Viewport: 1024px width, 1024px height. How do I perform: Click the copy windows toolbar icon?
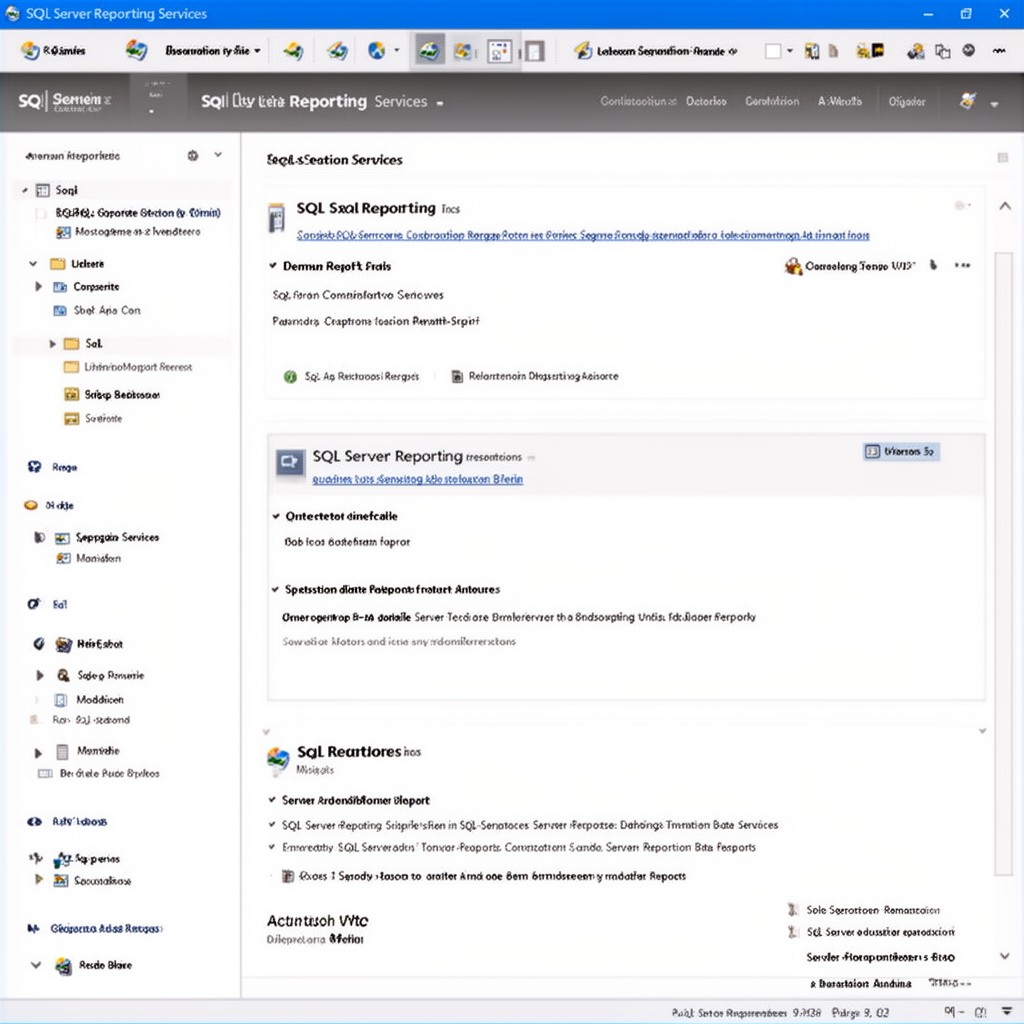[x=942, y=51]
